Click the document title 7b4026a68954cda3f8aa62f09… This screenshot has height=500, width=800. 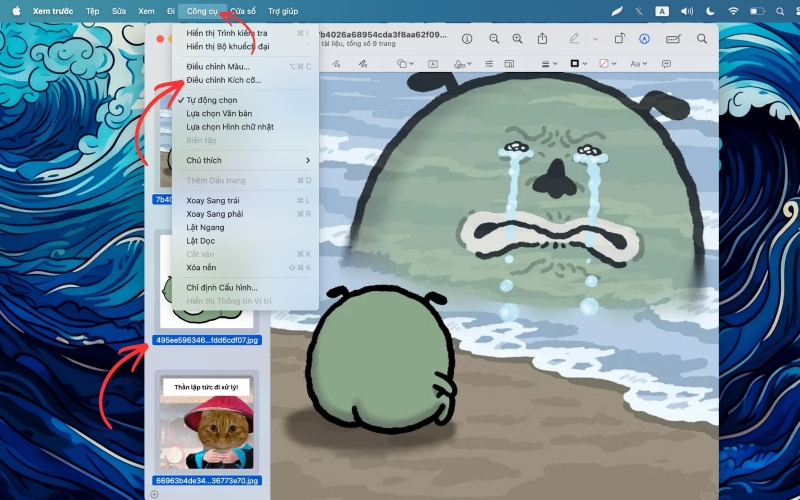tap(382, 35)
